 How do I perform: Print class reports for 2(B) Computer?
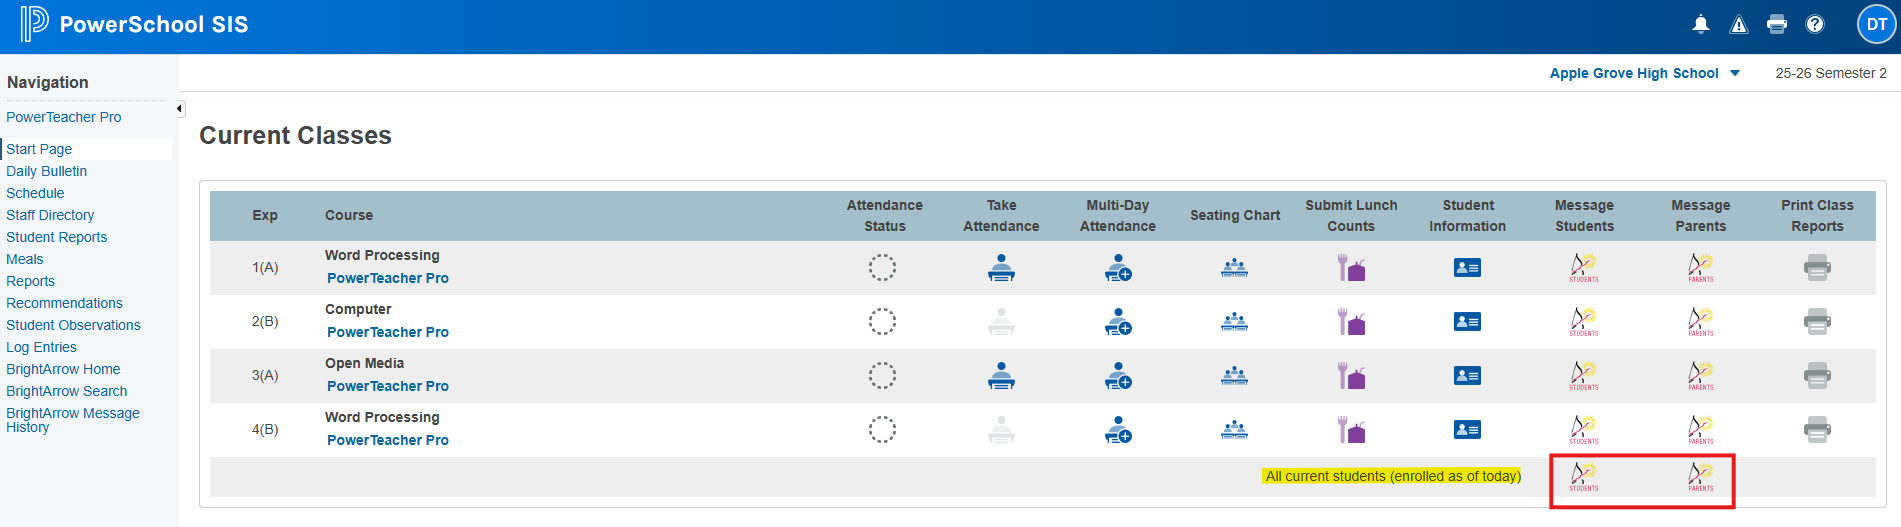click(x=1817, y=322)
